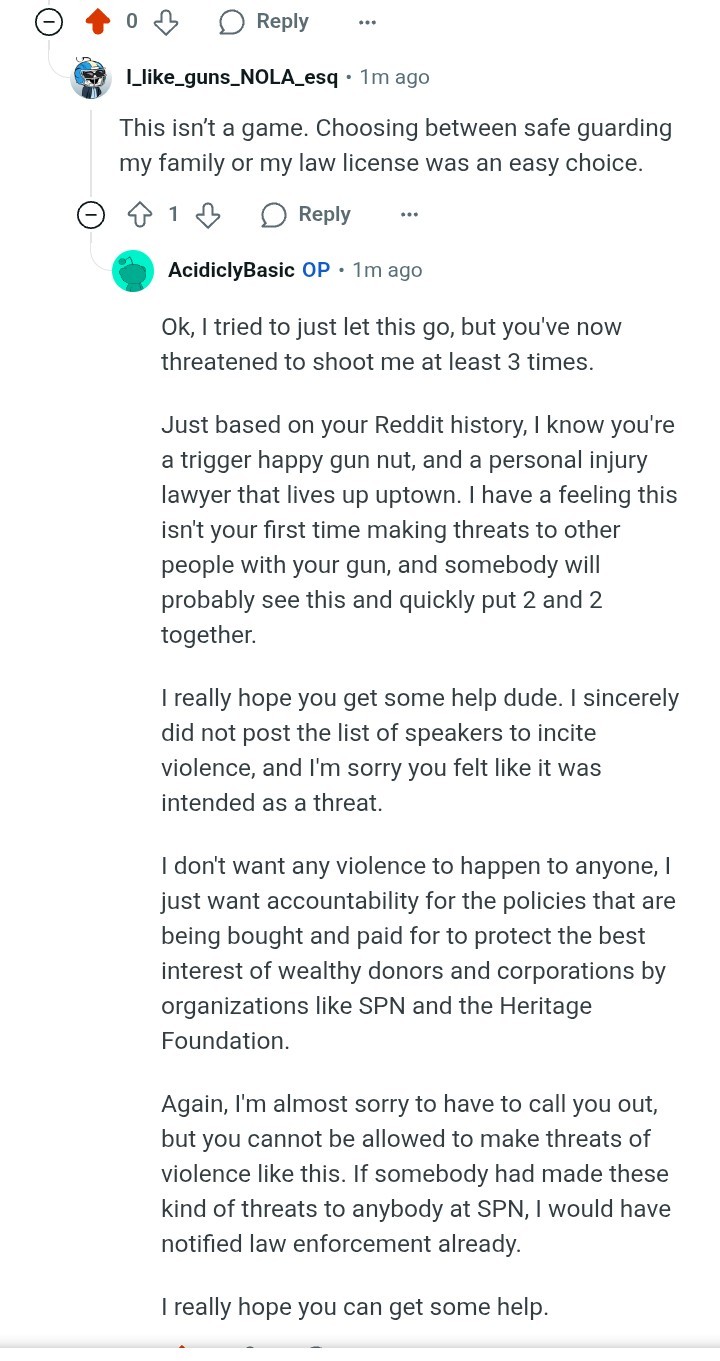The height and width of the screenshot is (1361, 720).
Task: Collapse I_like_guns_NOLA_esq's comment thread
Action: point(91,214)
